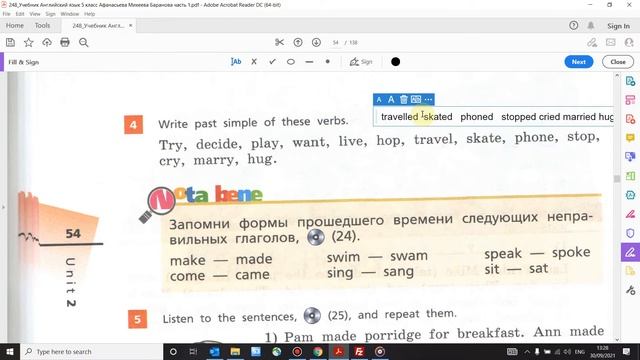Save the document with the floppy disk icon
Viewport: 640px width, 360px height.
(11, 42)
